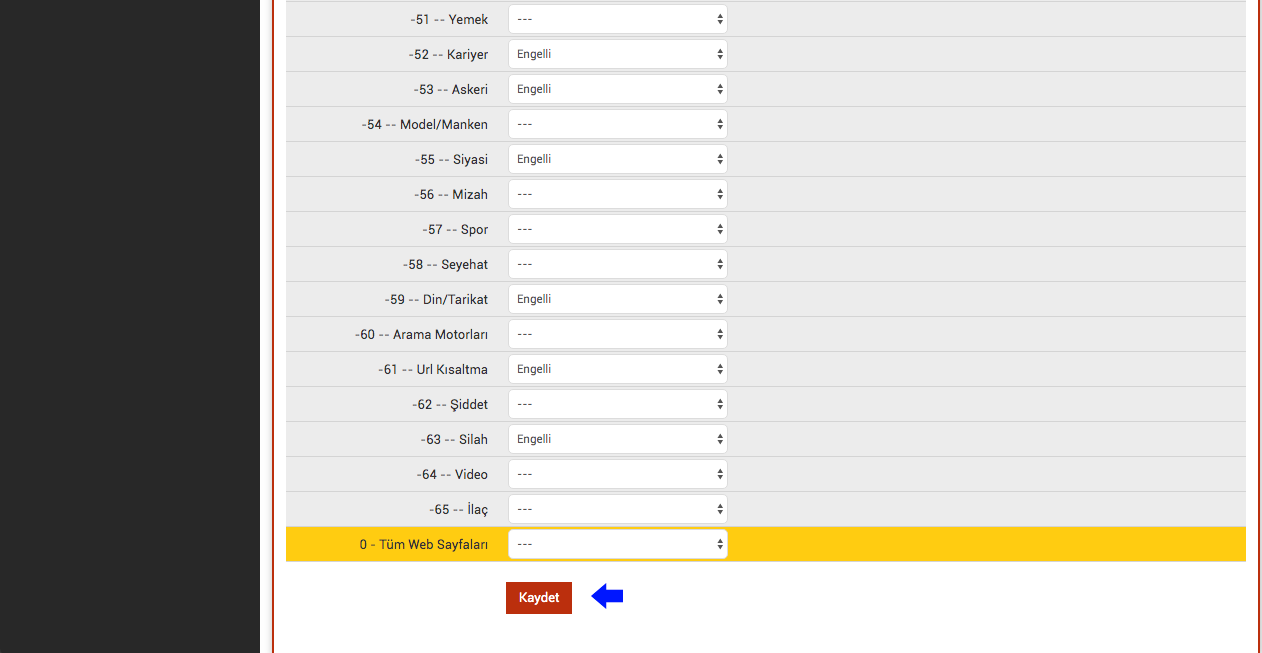Open the Video category dropdown
Screen dimensions: 1262x653
coord(618,474)
